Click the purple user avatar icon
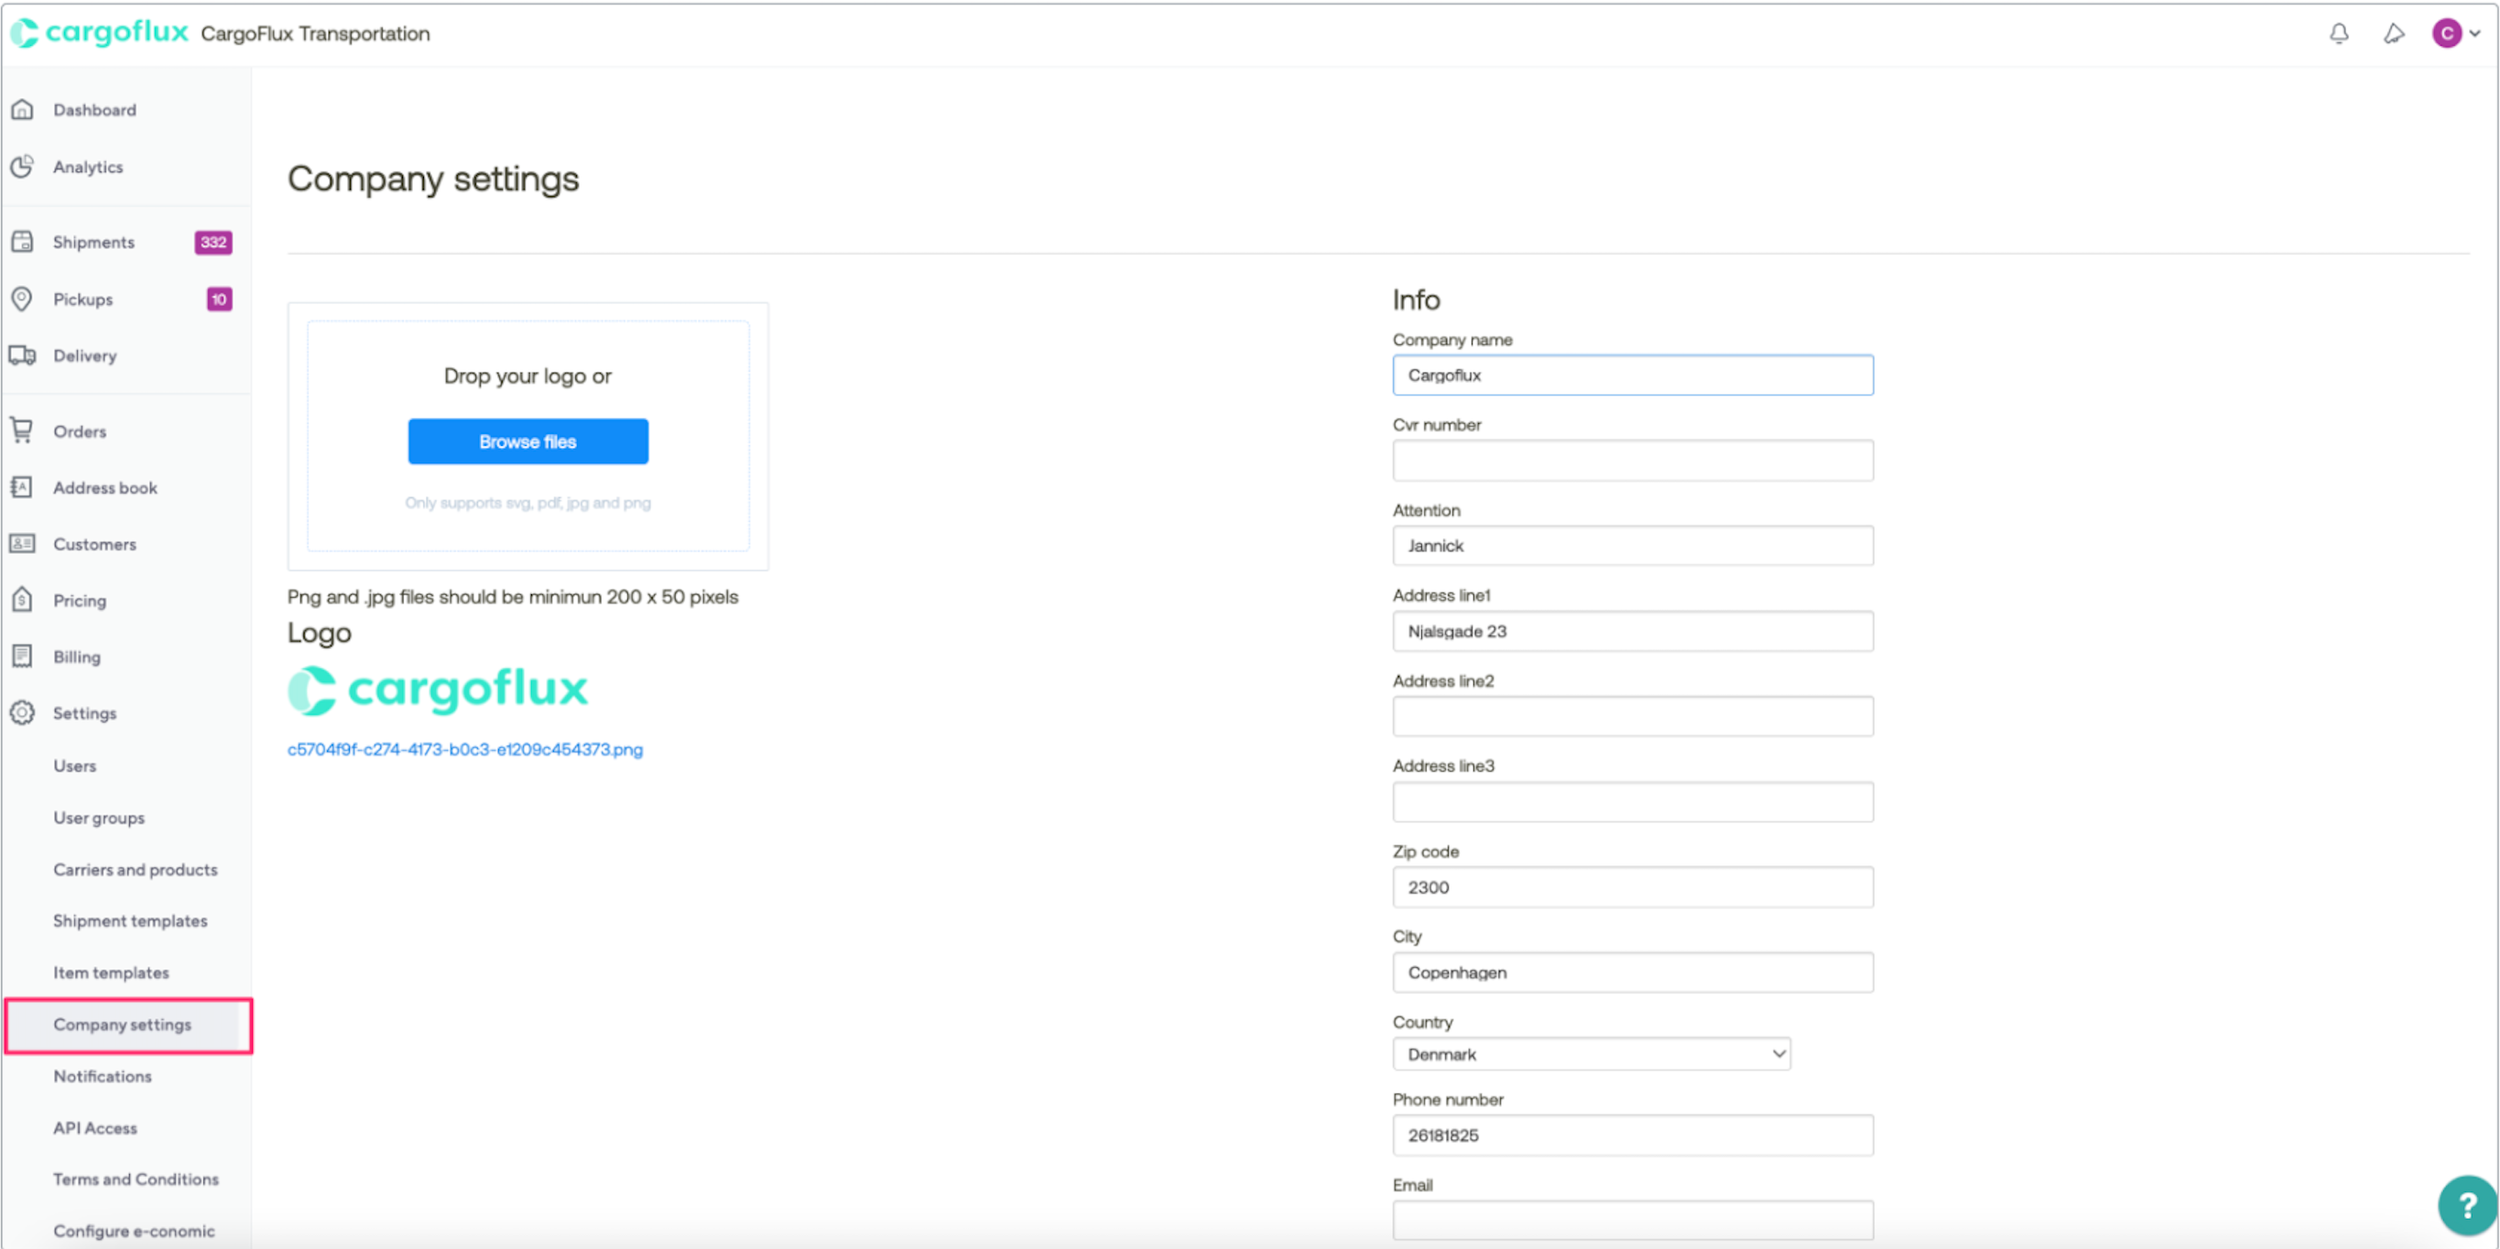The image size is (2500, 1249). [x=2447, y=34]
